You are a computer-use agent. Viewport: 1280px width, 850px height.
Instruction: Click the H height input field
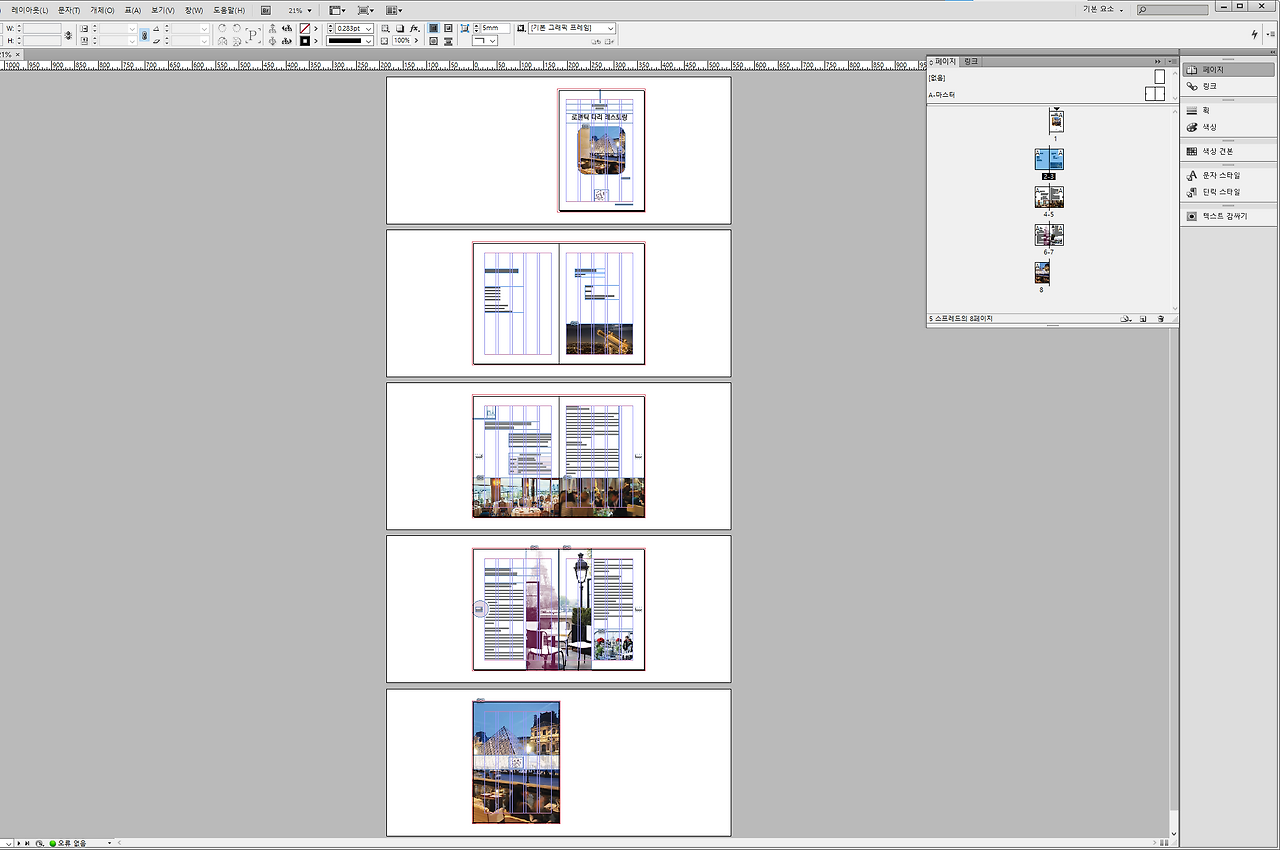pyautogui.click(x=42, y=41)
